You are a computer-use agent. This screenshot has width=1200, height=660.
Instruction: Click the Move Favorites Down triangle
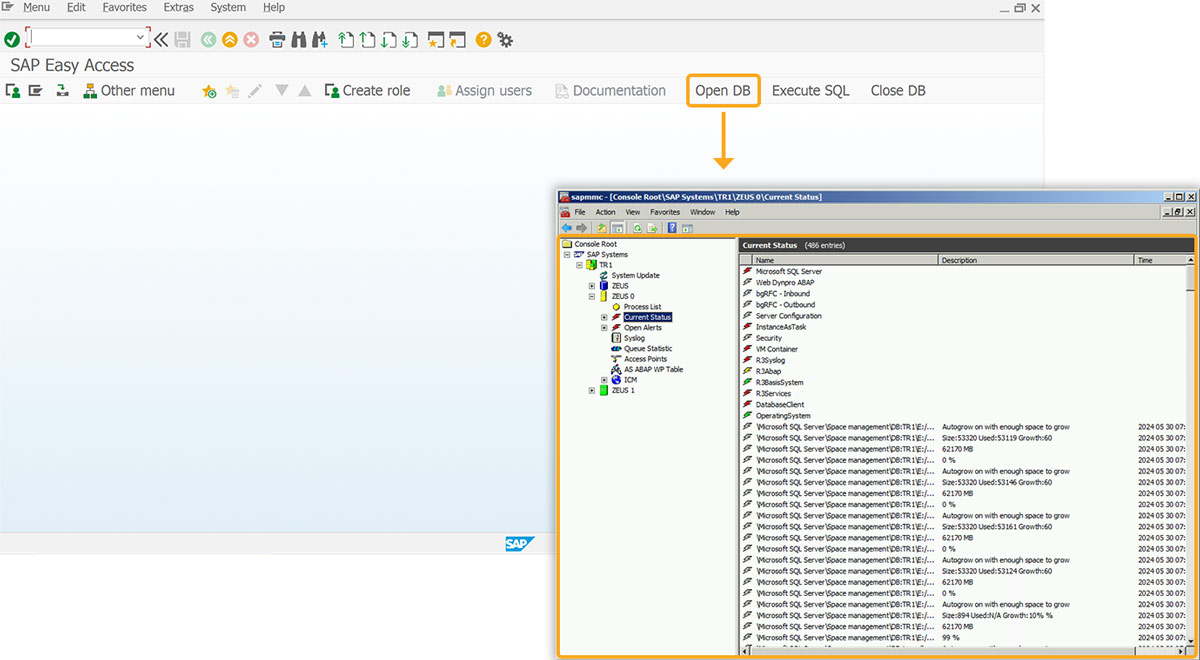281,91
